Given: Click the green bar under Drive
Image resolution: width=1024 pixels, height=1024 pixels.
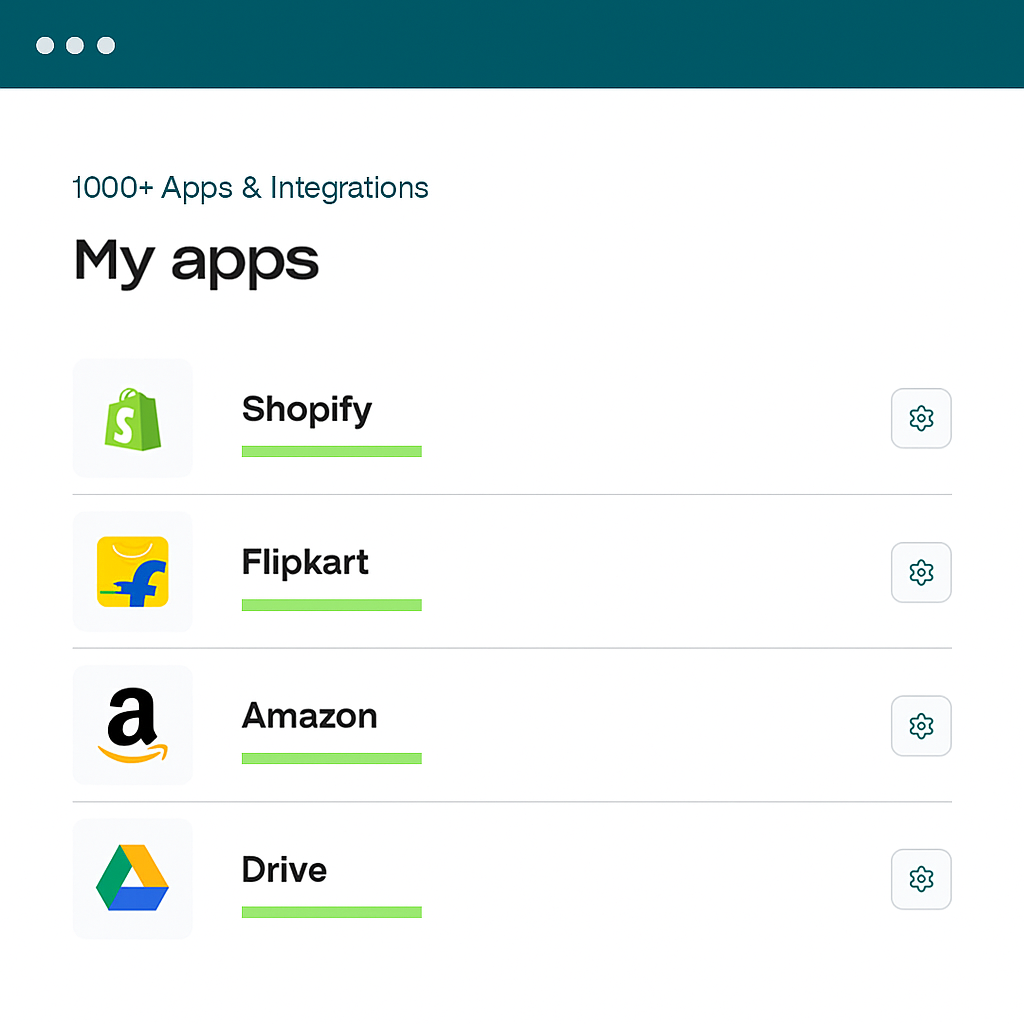Looking at the screenshot, I should coord(331,912).
